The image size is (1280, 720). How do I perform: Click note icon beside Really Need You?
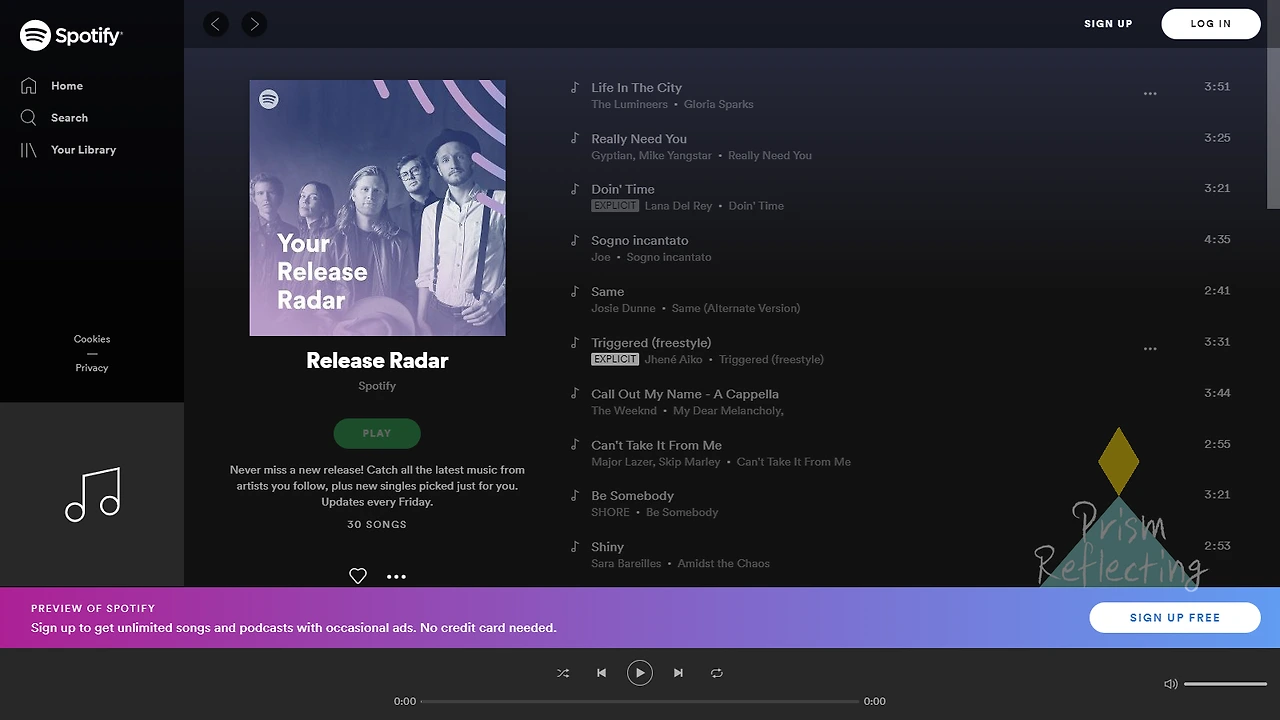pos(574,139)
